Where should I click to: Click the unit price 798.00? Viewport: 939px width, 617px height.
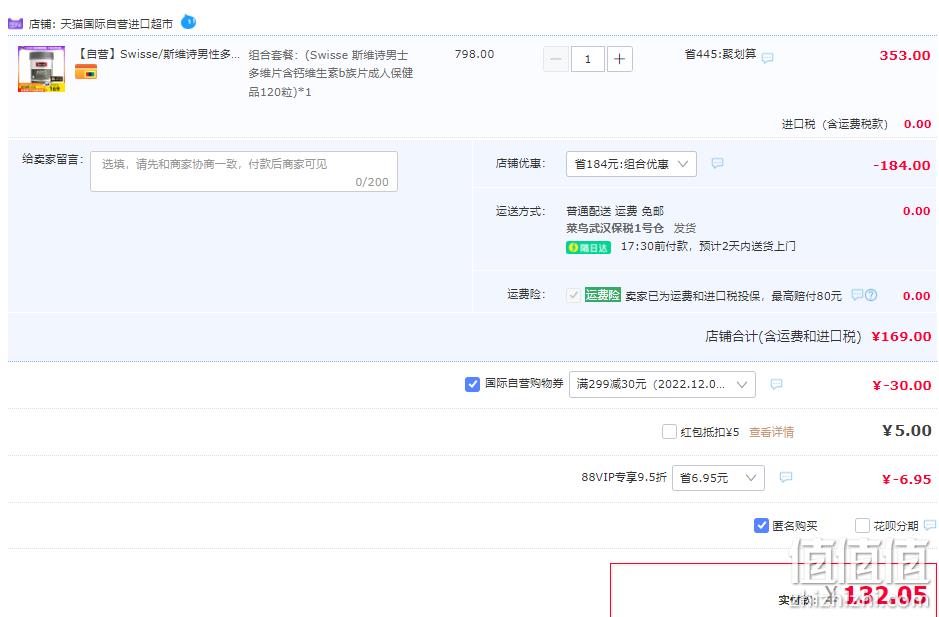coord(474,55)
